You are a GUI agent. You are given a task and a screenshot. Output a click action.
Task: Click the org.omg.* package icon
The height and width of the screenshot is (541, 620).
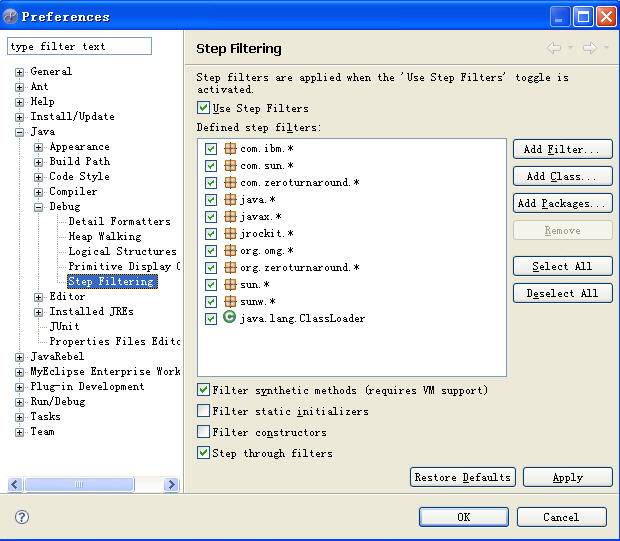[230, 251]
